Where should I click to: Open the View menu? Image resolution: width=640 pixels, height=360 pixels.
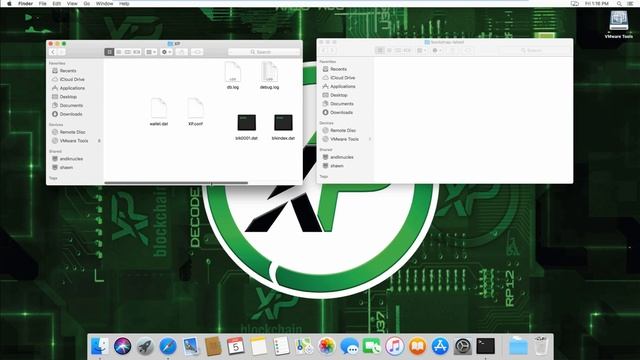pos(72,3)
